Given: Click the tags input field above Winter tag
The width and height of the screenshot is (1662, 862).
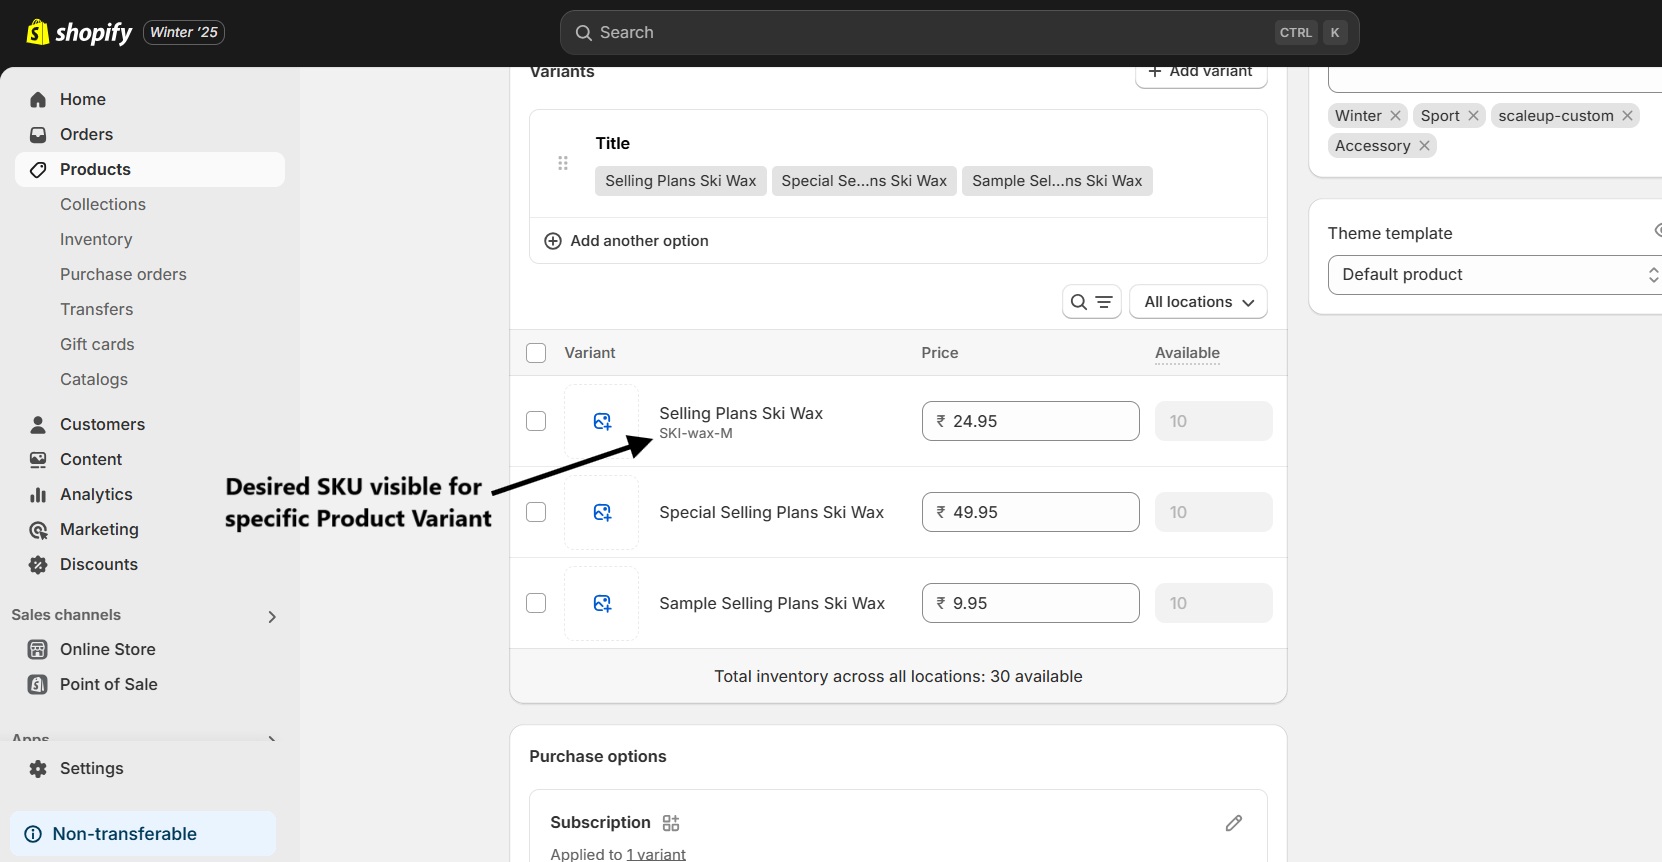Looking at the screenshot, I should coord(1495,79).
